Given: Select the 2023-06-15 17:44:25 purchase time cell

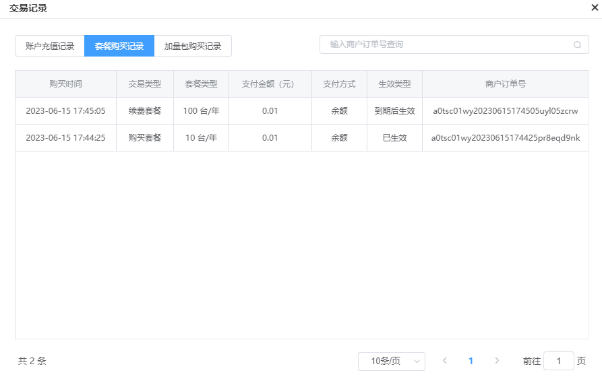Looking at the screenshot, I should [66, 138].
